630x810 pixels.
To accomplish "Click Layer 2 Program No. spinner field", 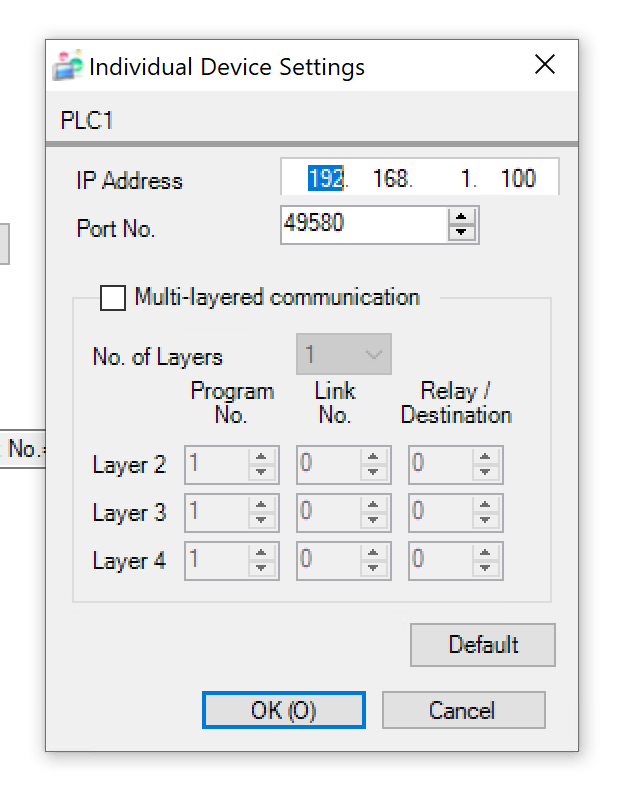I will click(x=217, y=465).
